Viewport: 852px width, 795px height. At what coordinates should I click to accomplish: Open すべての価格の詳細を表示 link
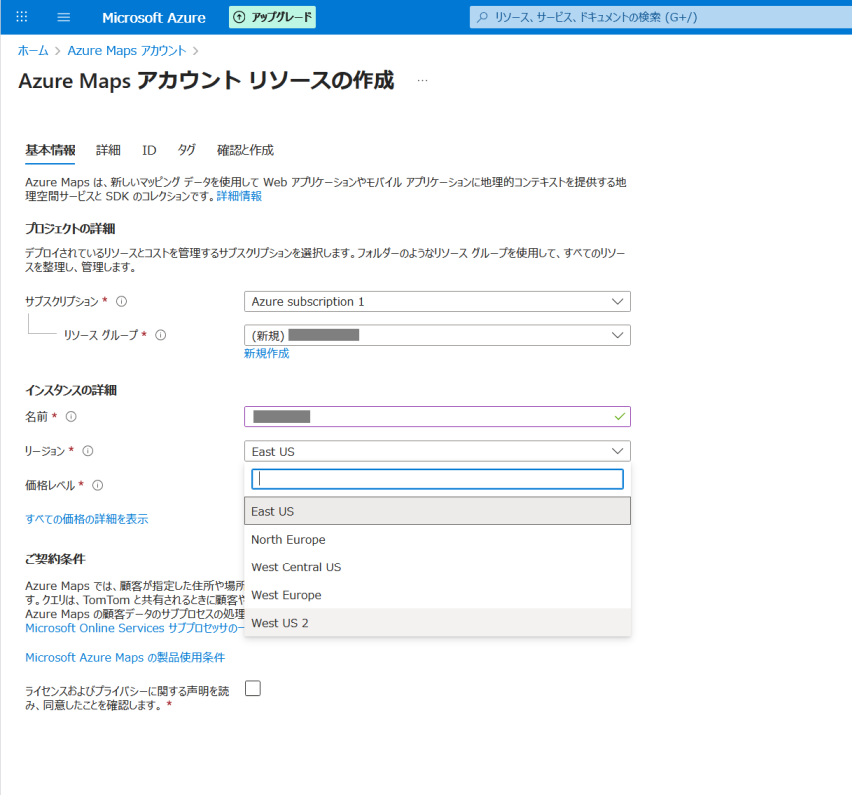coord(86,519)
